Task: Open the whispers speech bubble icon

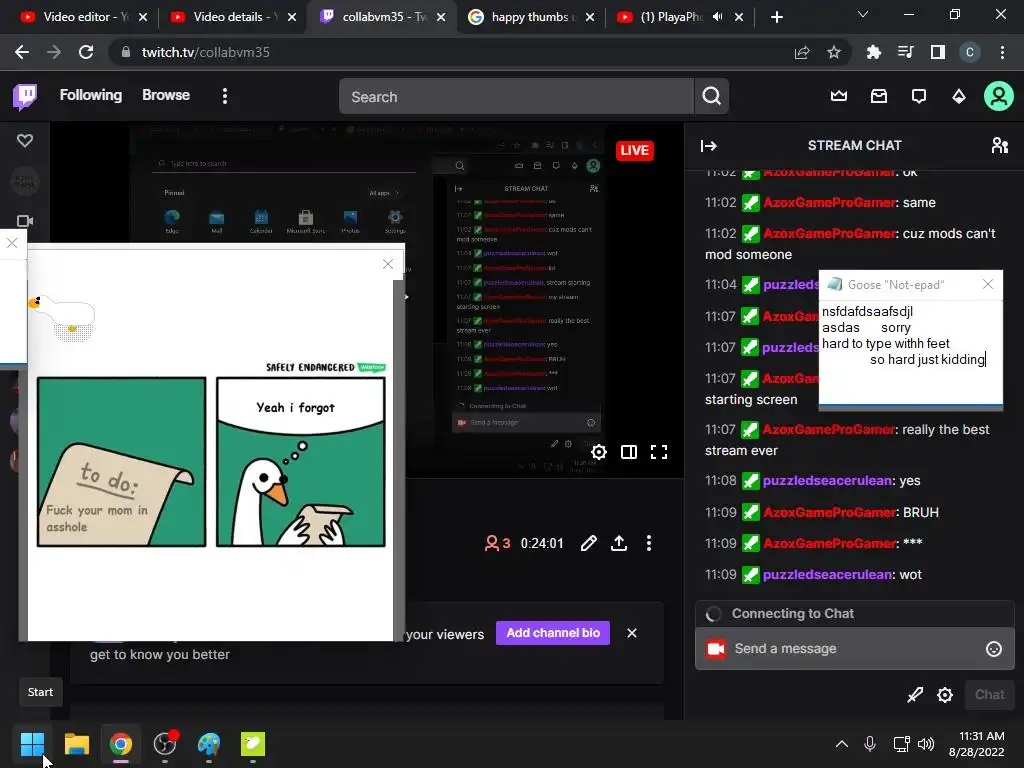Action: click(x=919, y=97)
